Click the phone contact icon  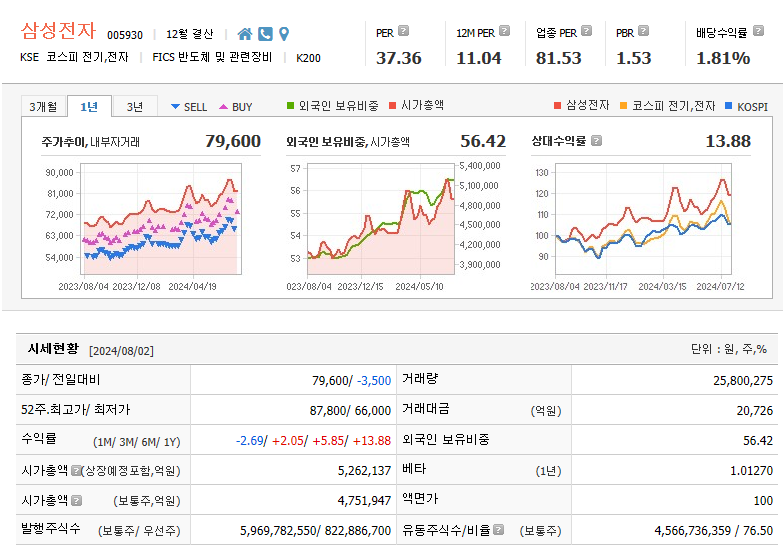click(265, 34)
